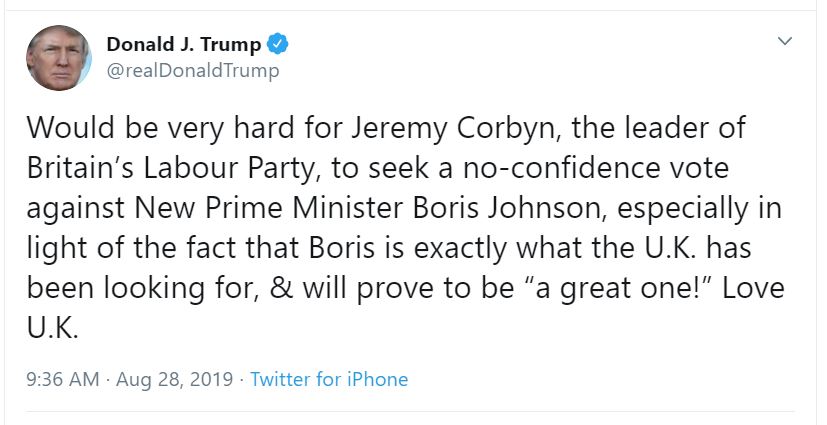Click the first word Would in the tweet

(x=70, y=128)
